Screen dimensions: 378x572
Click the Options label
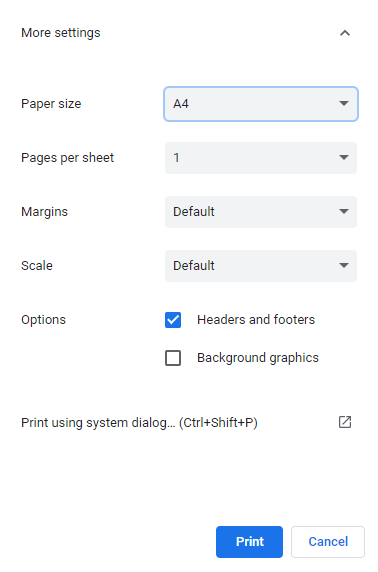(43, 320)
